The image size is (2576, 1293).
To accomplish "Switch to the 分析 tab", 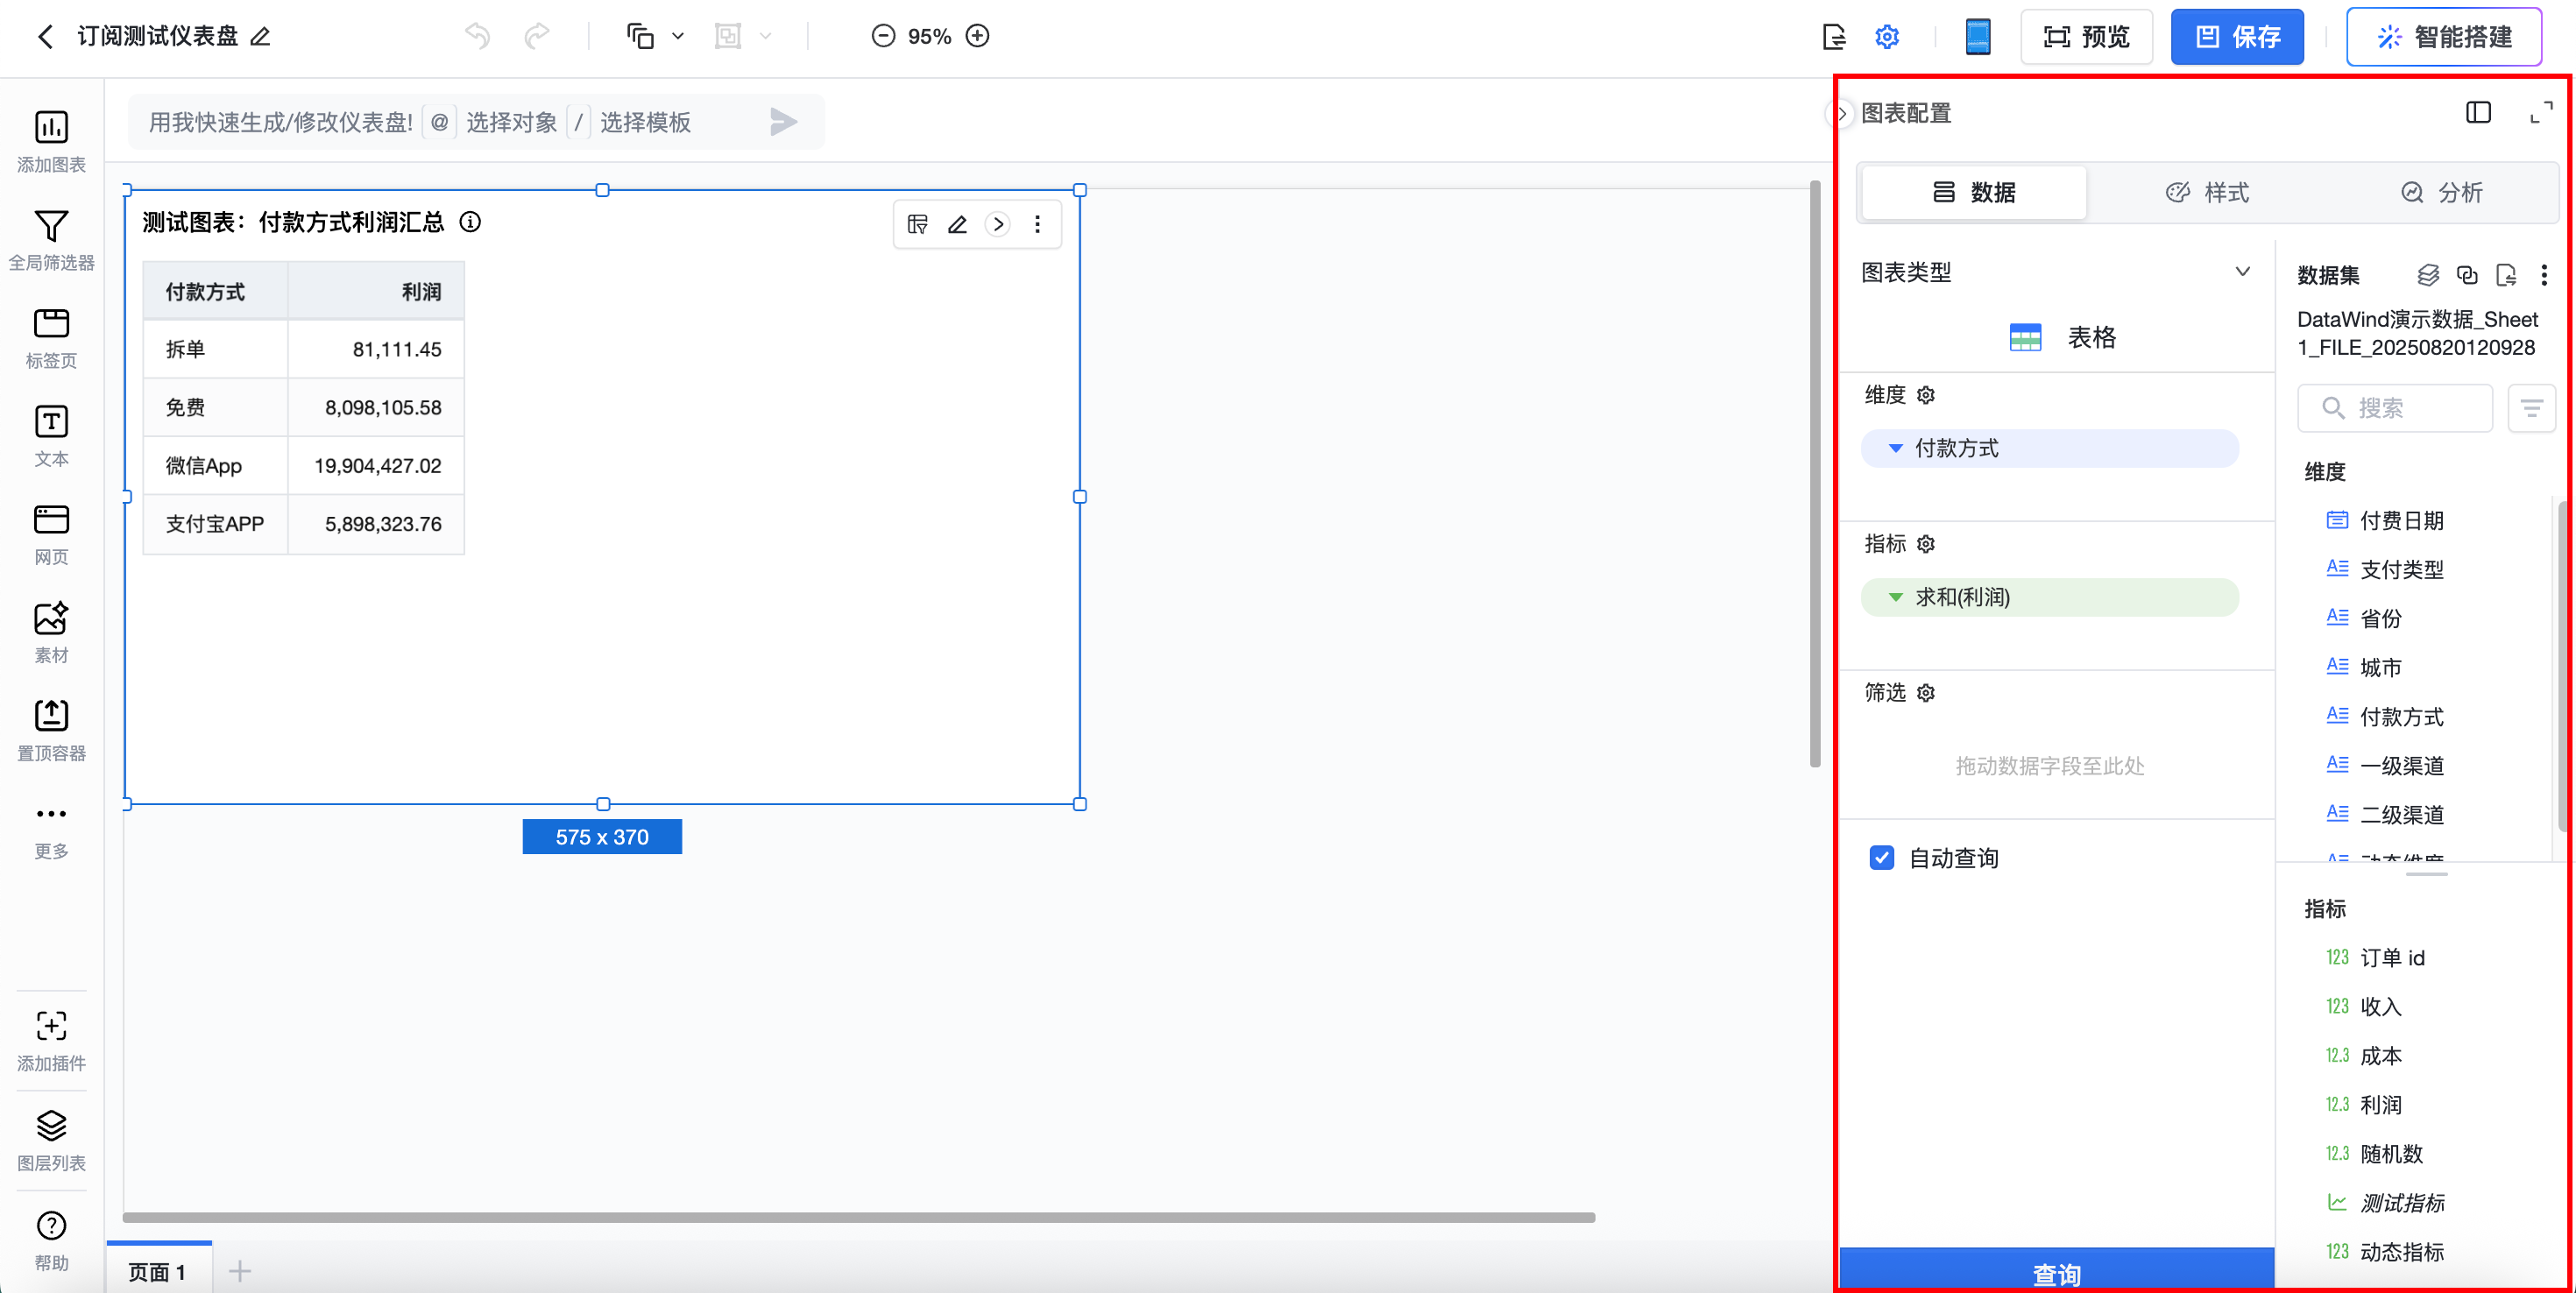I will click(x=2441, y=192).
